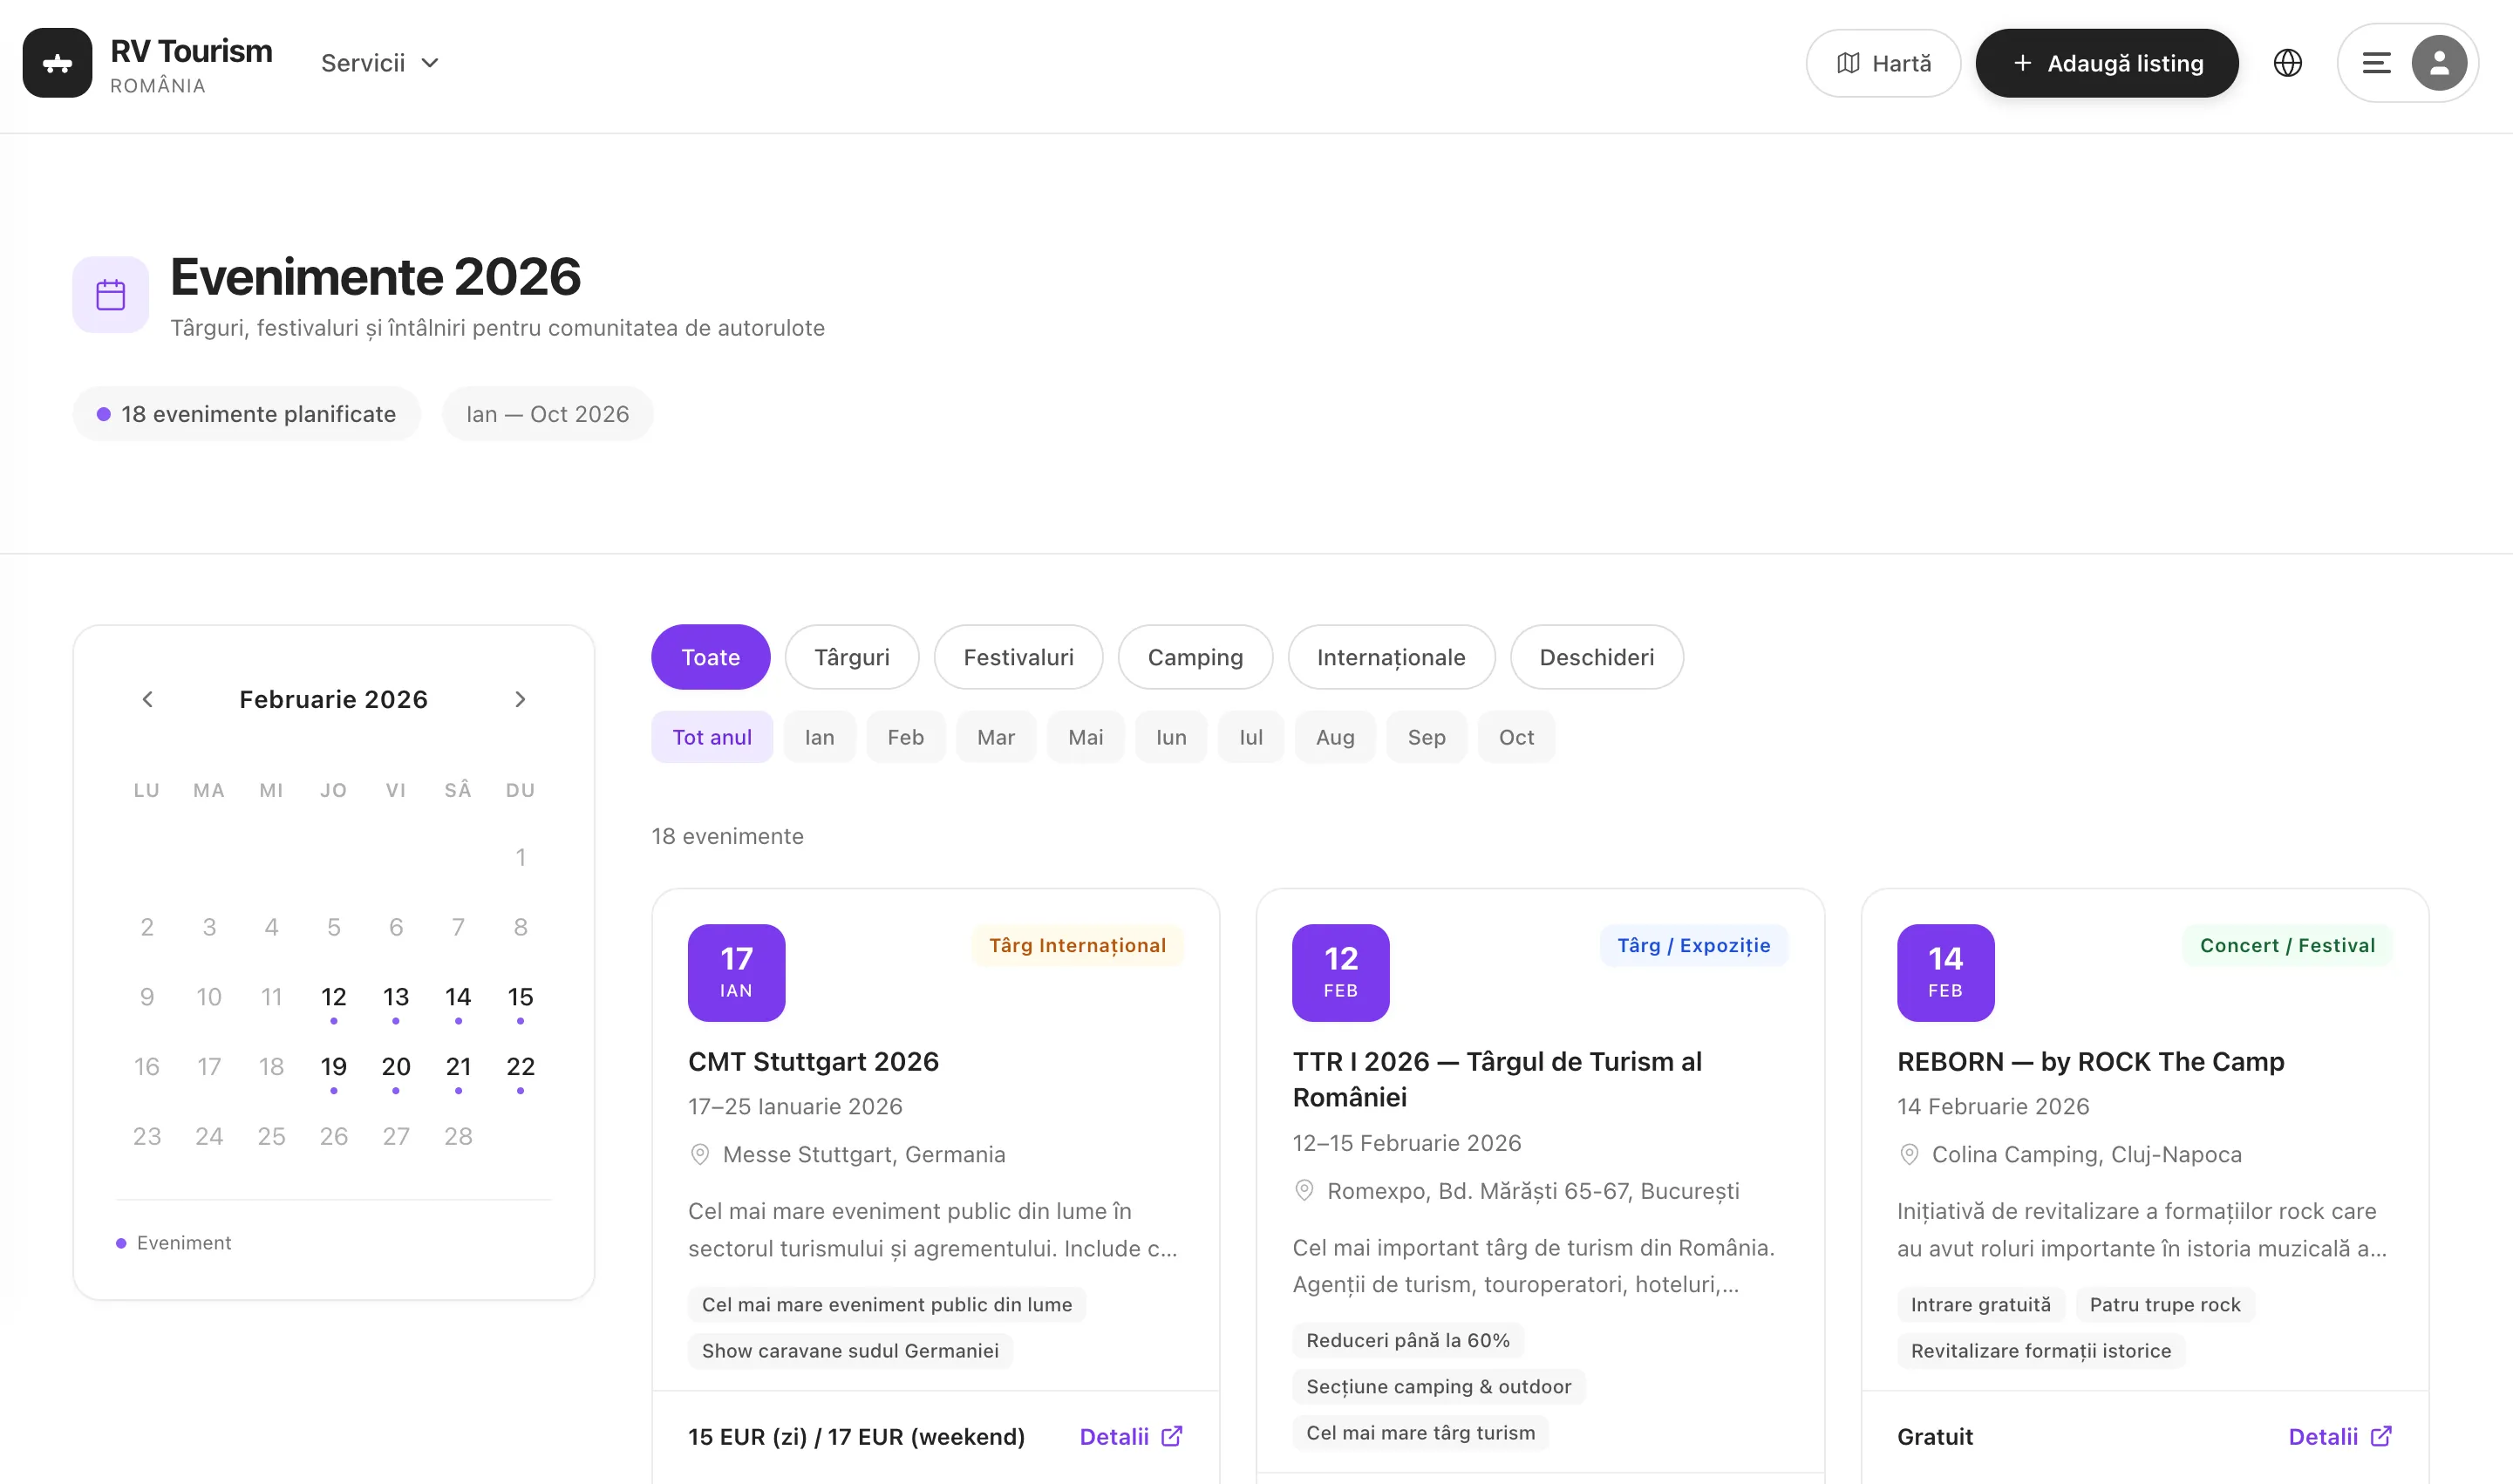This screenshot has height=1484, width=2513.
Task: Select February 14 in the calendar
Action: (x=458, y=997)
